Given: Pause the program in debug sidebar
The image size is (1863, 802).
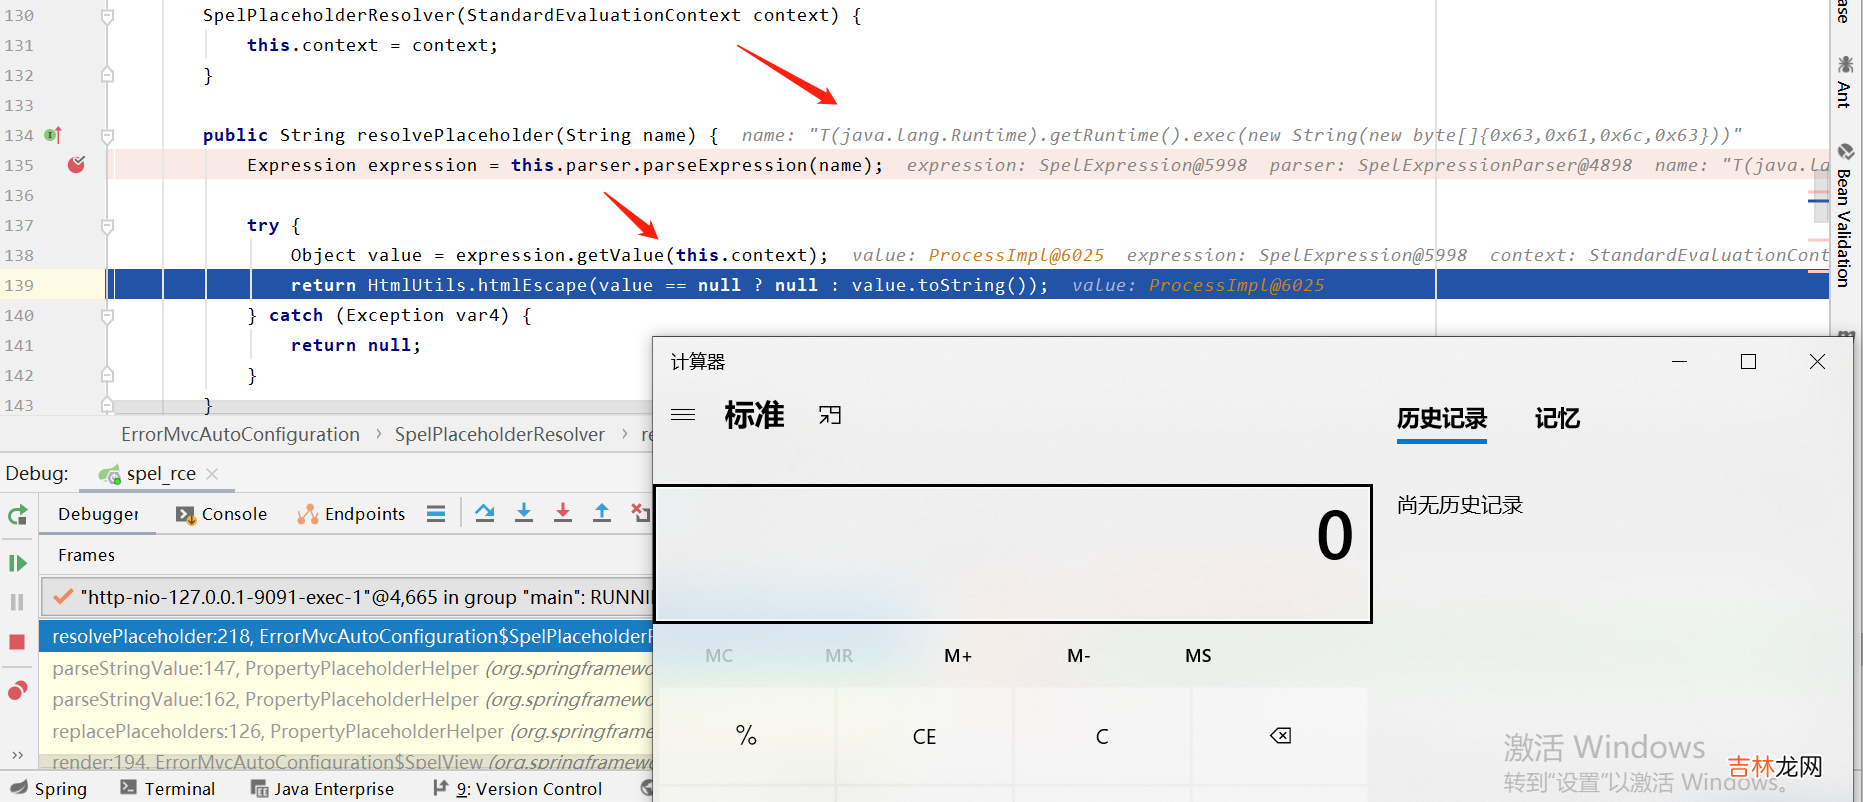Looking at the screenshot, I should pyautogui.click(x=17, y=602).
